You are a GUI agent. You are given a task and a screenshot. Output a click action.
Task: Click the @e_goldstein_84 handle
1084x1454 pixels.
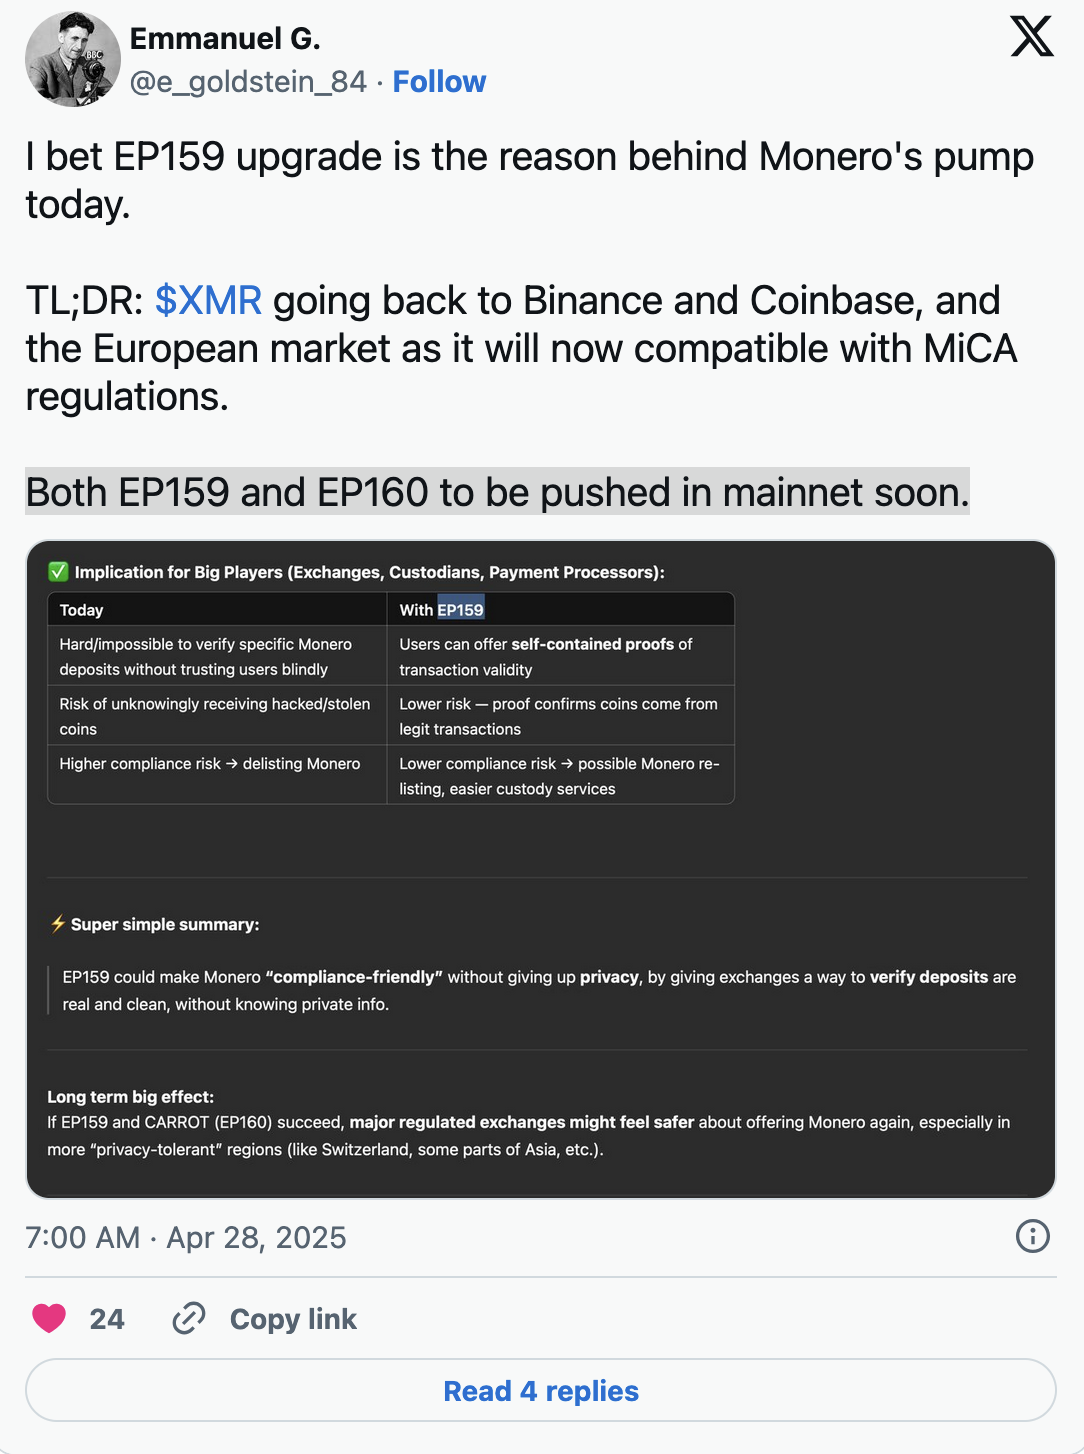[248, 82]
